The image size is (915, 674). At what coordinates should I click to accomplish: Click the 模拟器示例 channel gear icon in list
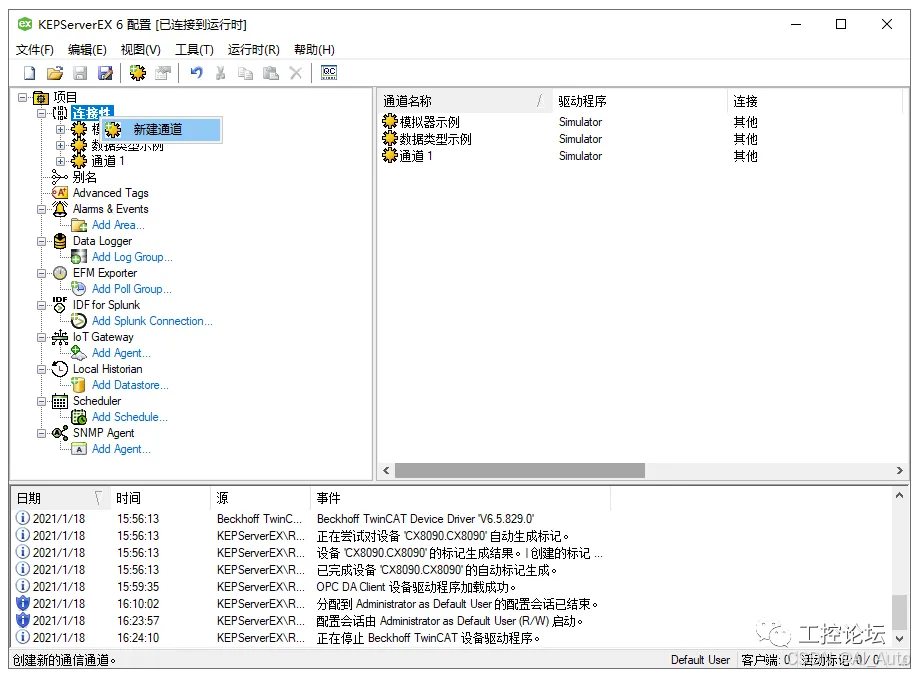[390, 121]
